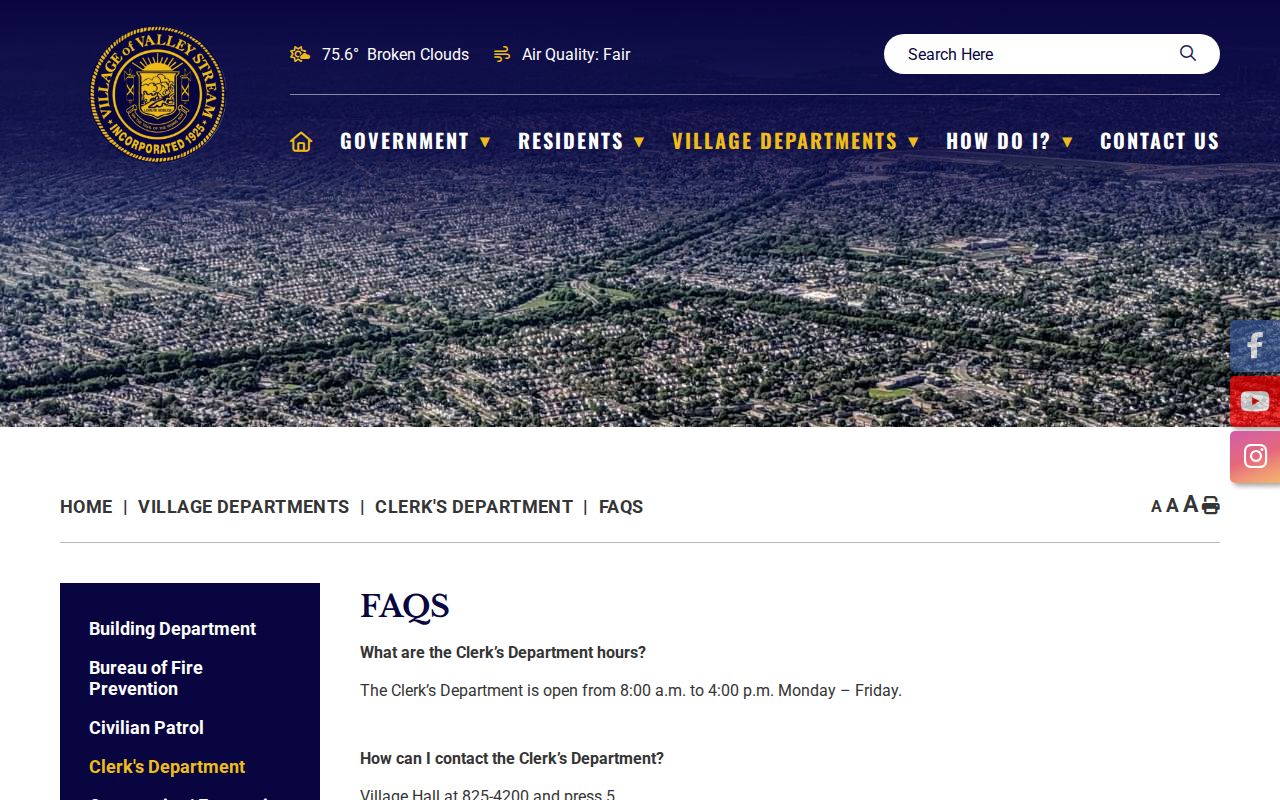Screen dimensions: 1280x800
Task: Click the 75.6° Broken Clouds weather text
Action: pyautogui.click(x=395, y=54)
